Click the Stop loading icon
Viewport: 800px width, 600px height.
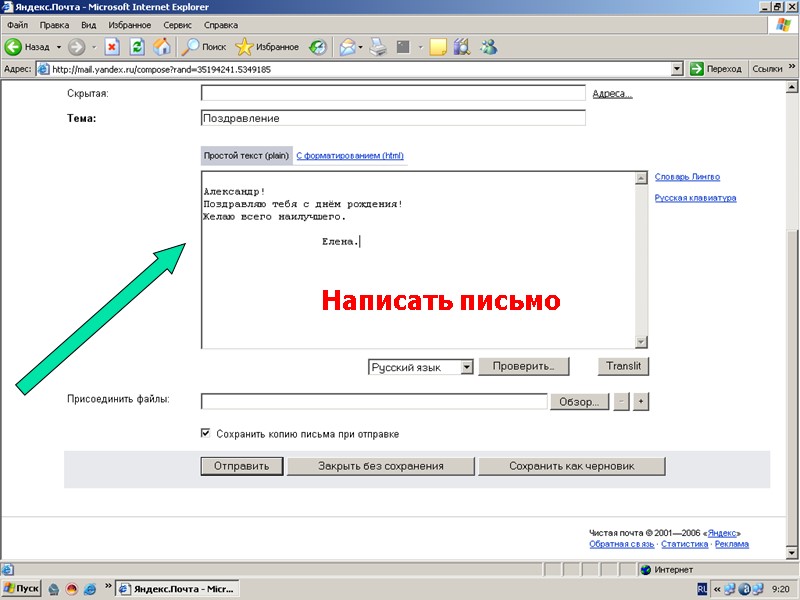pyautogui.click(x=112, y=46)
